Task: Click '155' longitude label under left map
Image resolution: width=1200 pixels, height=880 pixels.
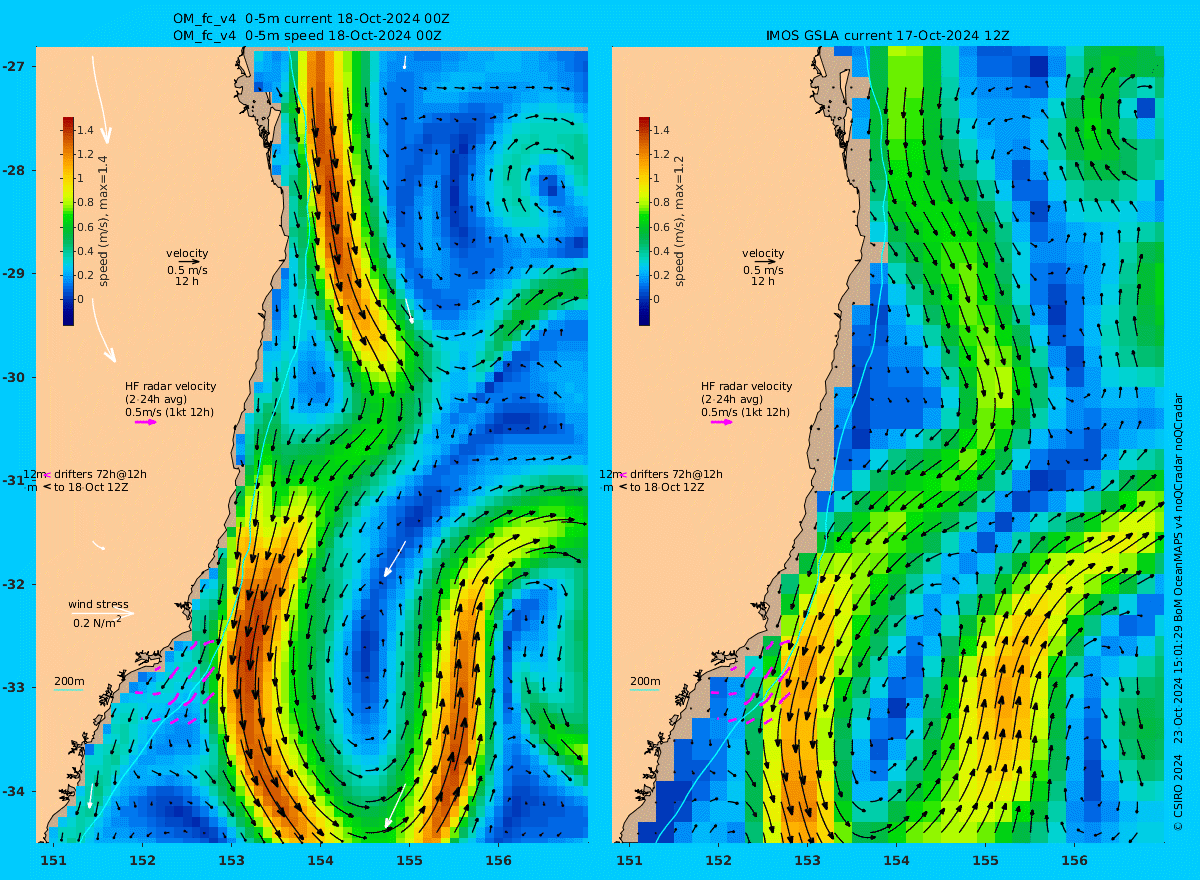Action: coord(409,860)
